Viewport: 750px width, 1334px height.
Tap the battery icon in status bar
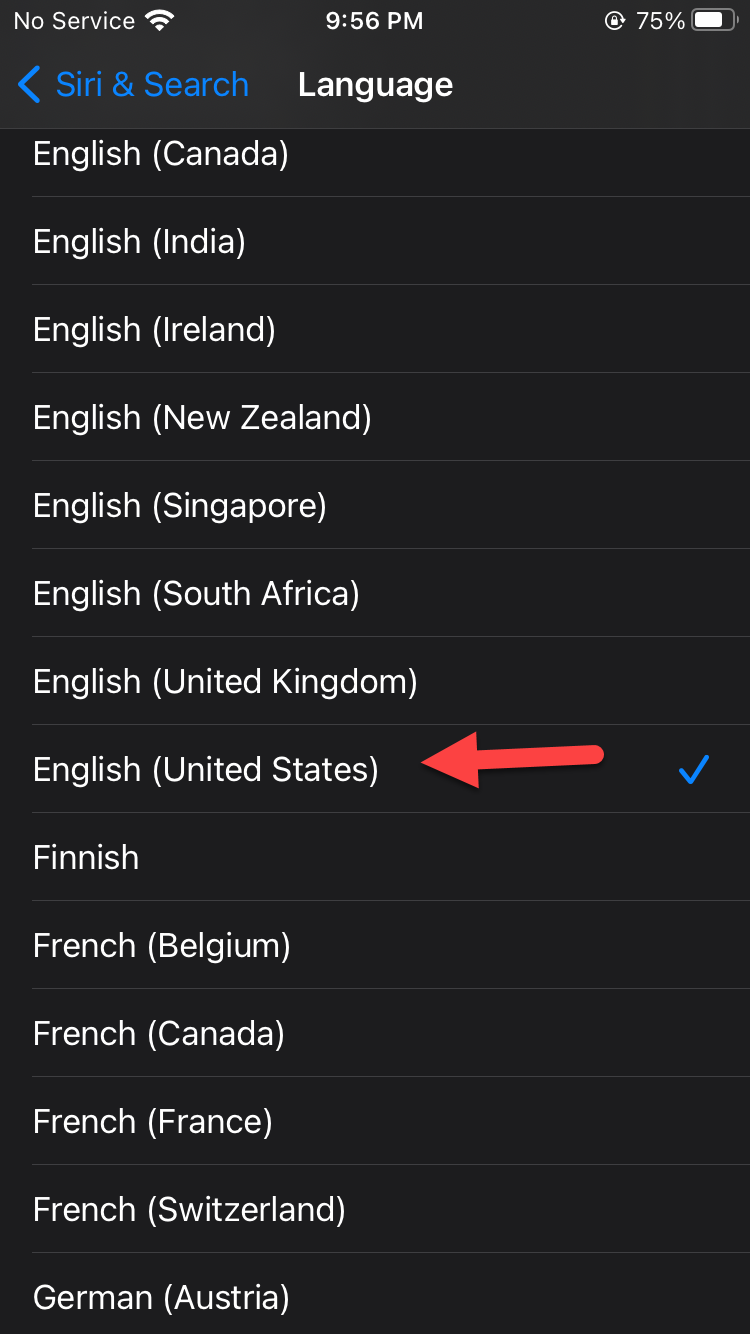(714, 20)
